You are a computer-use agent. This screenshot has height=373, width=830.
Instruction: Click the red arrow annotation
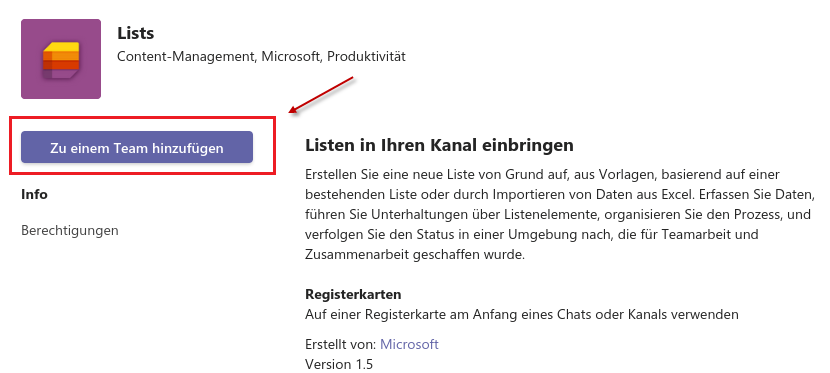[322, 95]
